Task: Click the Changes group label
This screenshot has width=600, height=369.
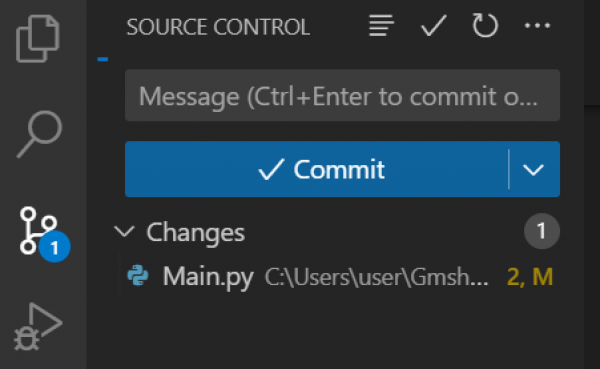Action: (196, 232)
